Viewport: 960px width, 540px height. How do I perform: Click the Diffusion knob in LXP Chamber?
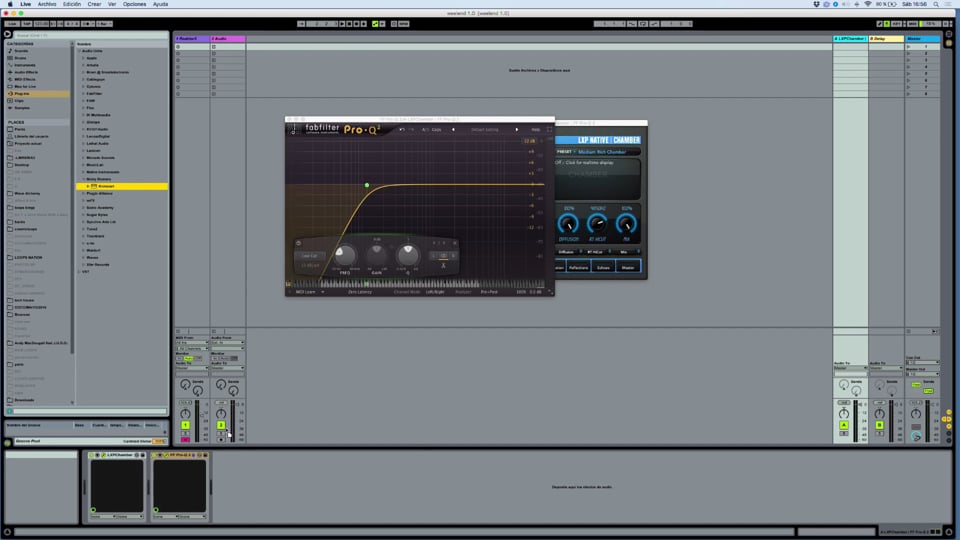tap(568, 224)
